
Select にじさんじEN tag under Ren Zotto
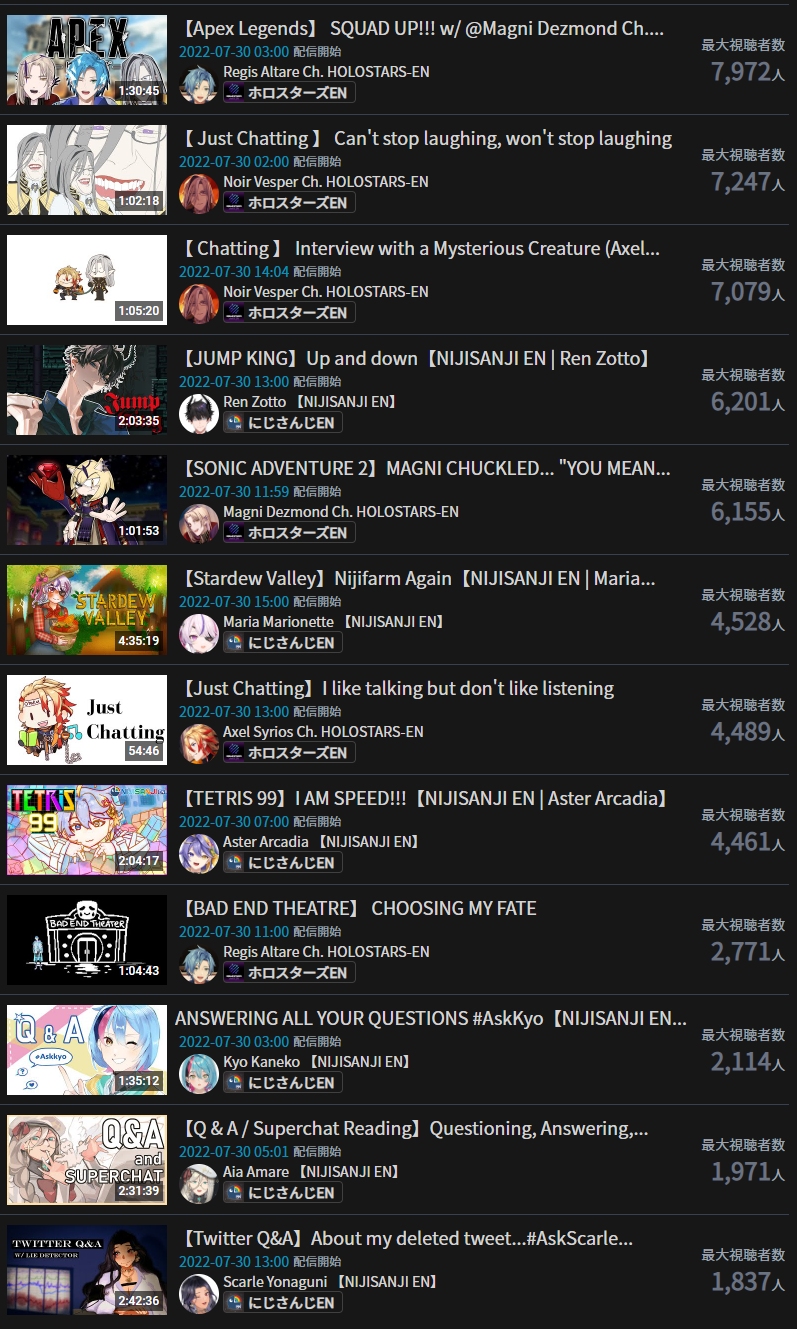click(283, 422)
